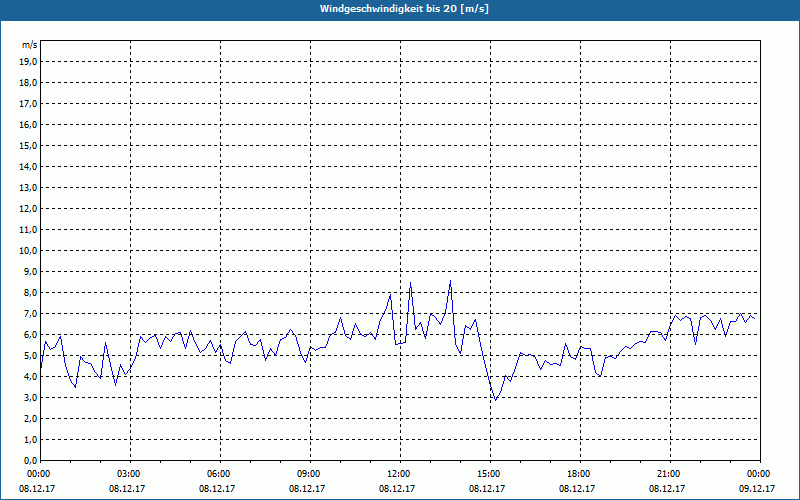Click the 18,0 y-axis label
The width and height of the screenshot is (800, 500).
coord(29,83)
